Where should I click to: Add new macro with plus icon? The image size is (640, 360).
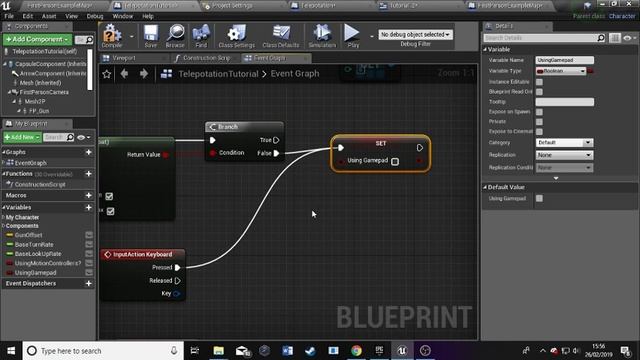[89, 195]
